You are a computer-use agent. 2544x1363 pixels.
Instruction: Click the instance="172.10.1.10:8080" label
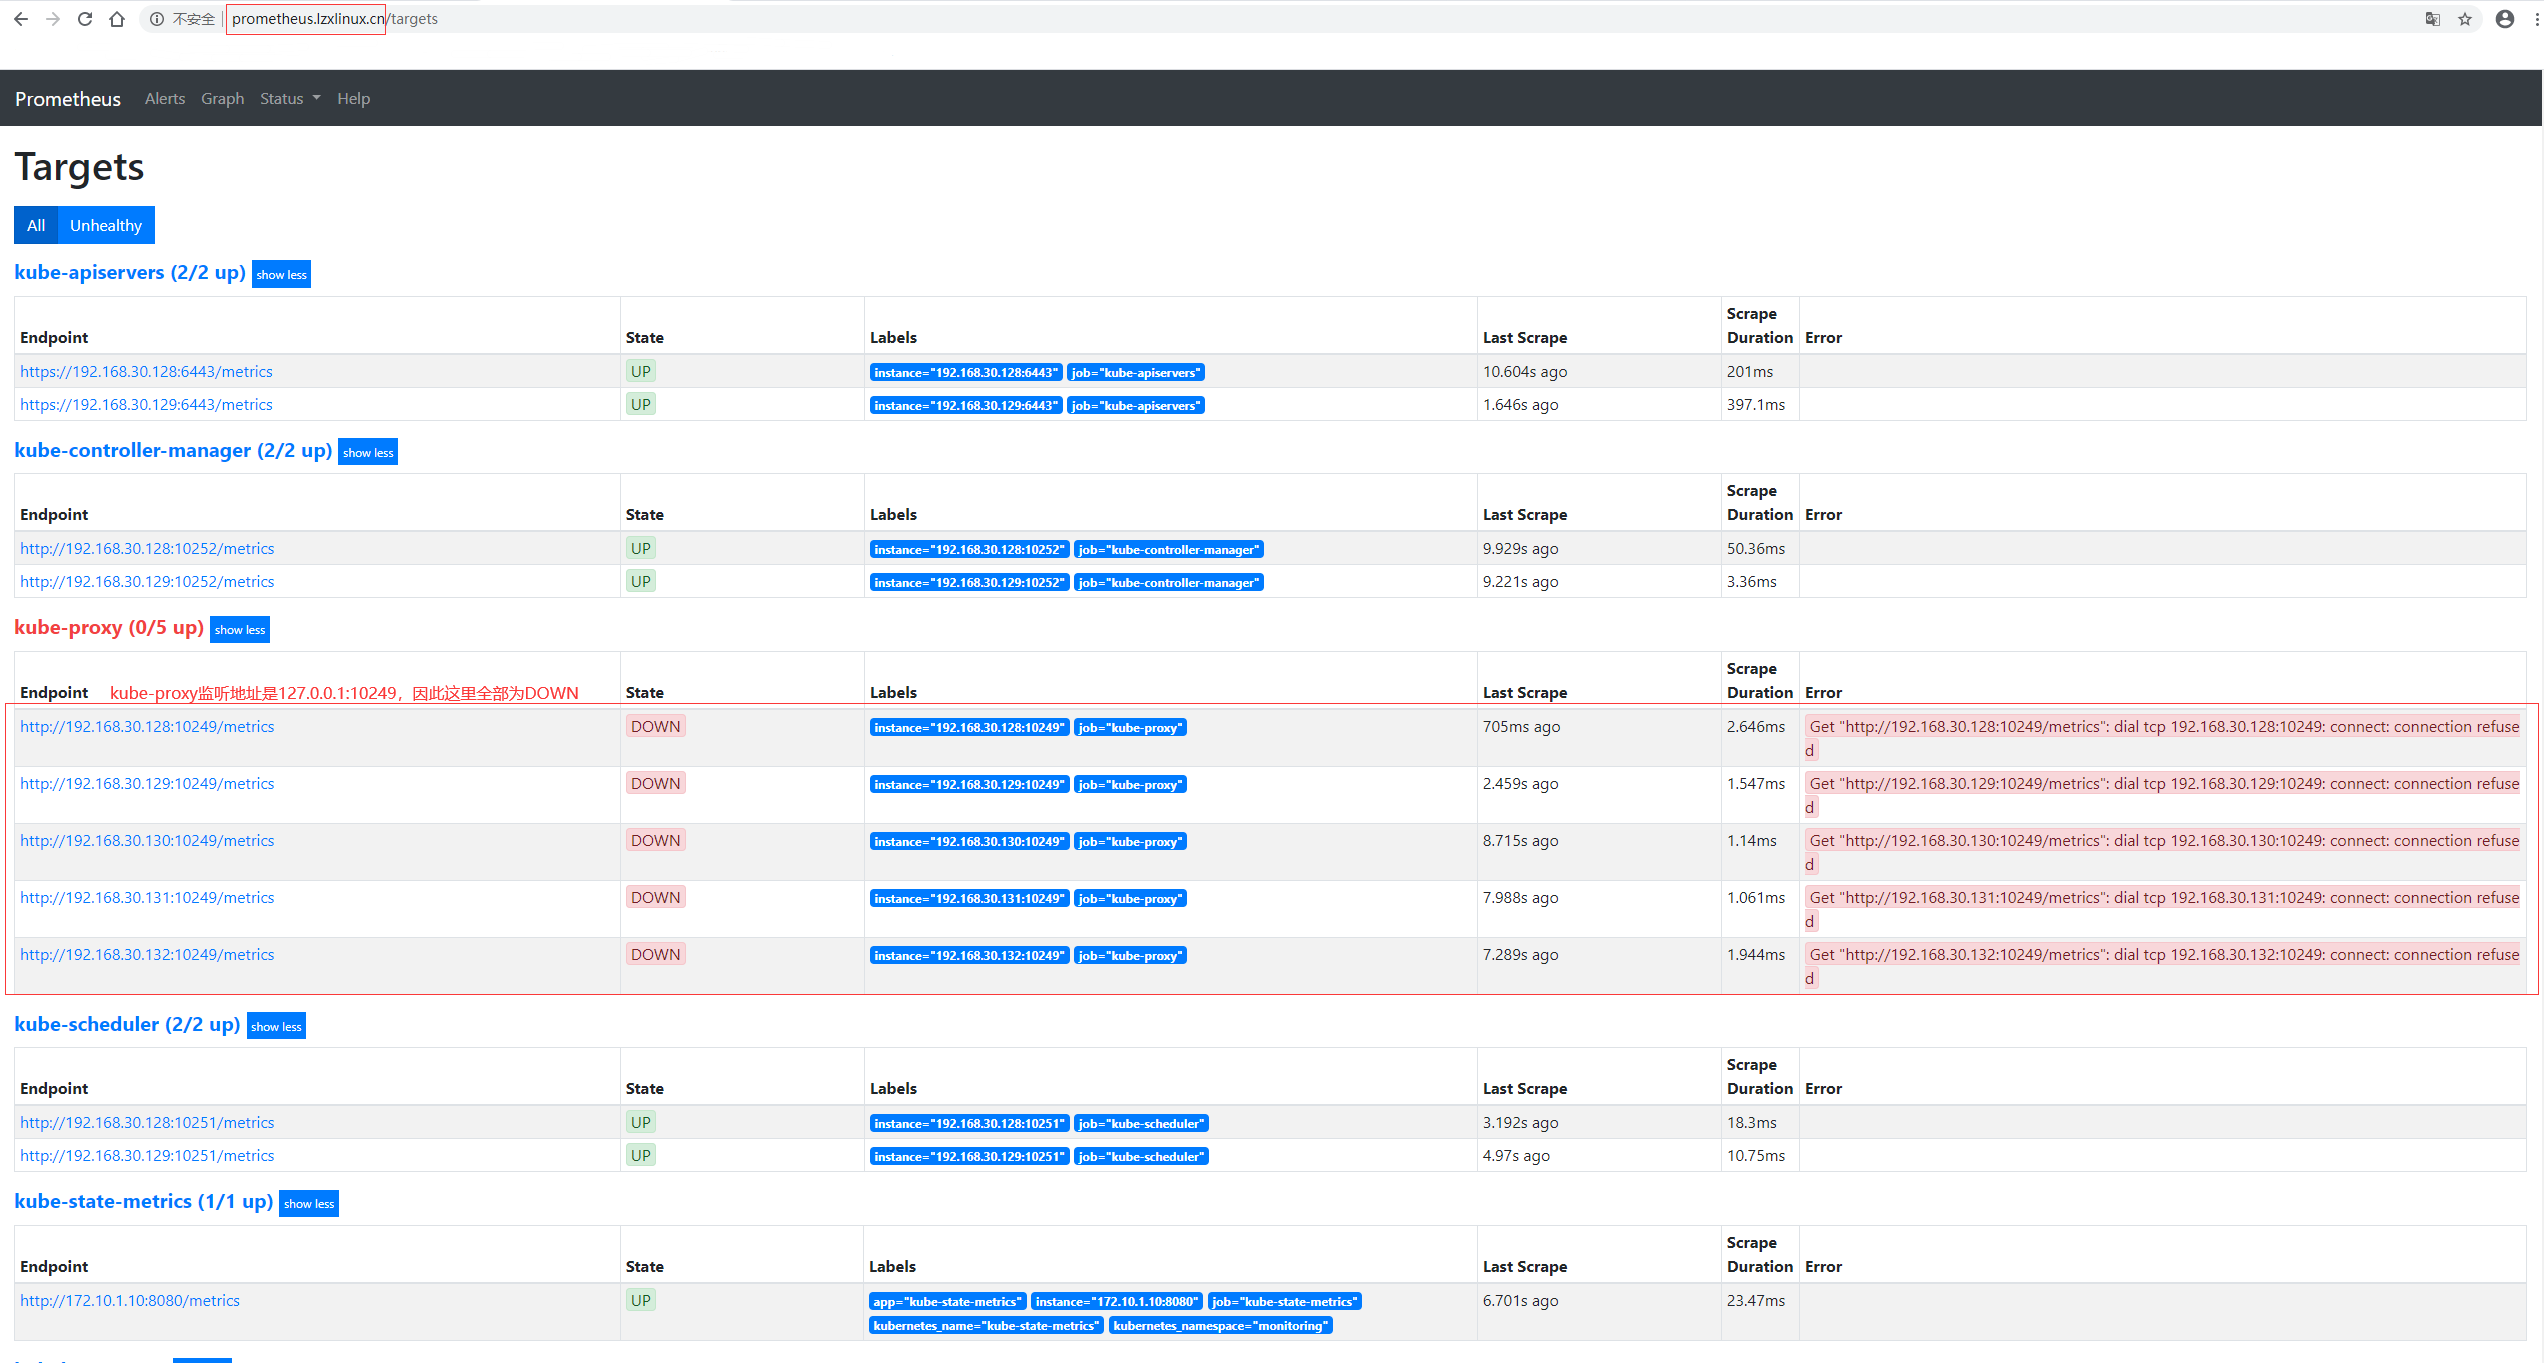pyautogui.click(x=1117, y=1302)
